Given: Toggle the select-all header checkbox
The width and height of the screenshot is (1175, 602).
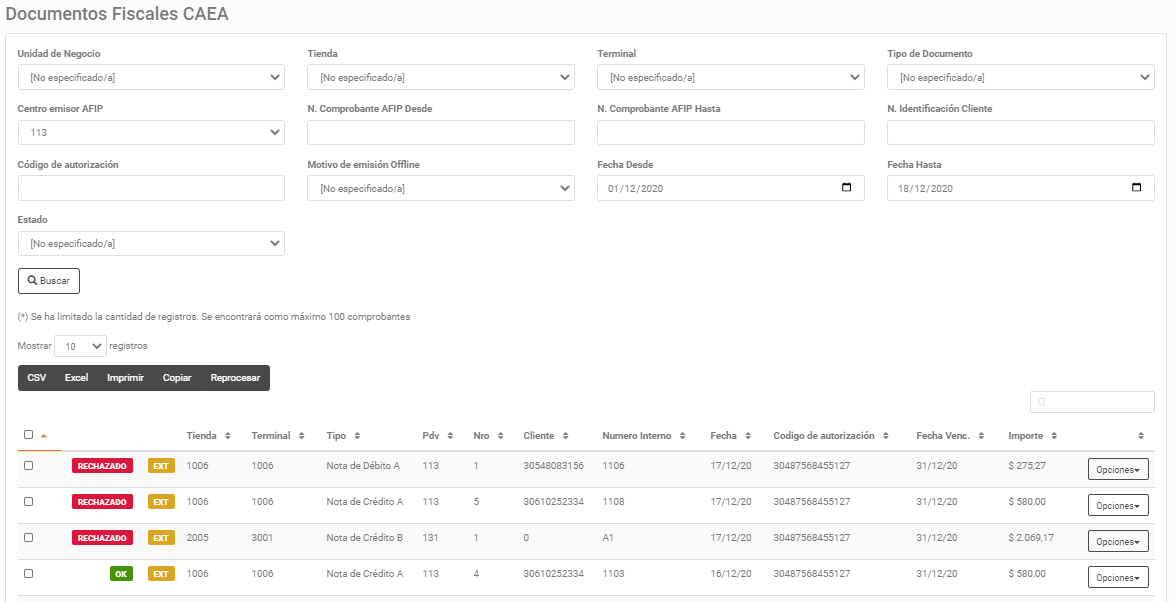Looking at the screenshot, I should click(28, 435).
